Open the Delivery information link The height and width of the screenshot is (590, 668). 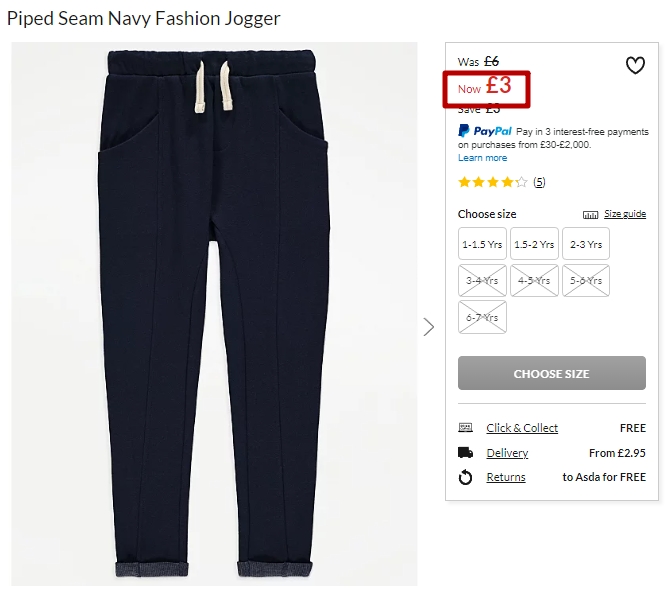point(507,453)
